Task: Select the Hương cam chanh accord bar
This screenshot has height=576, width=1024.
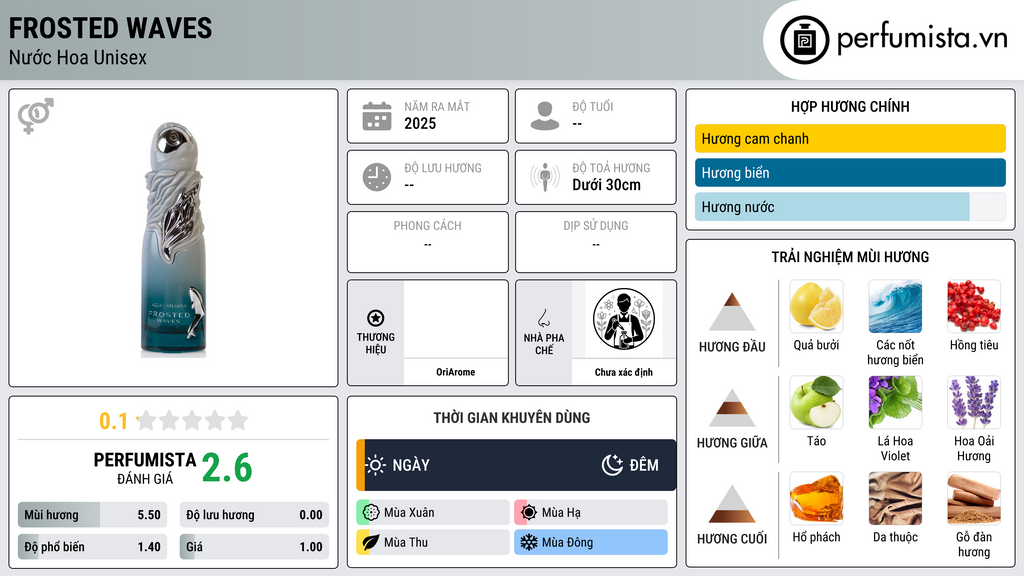Action: 850,138
